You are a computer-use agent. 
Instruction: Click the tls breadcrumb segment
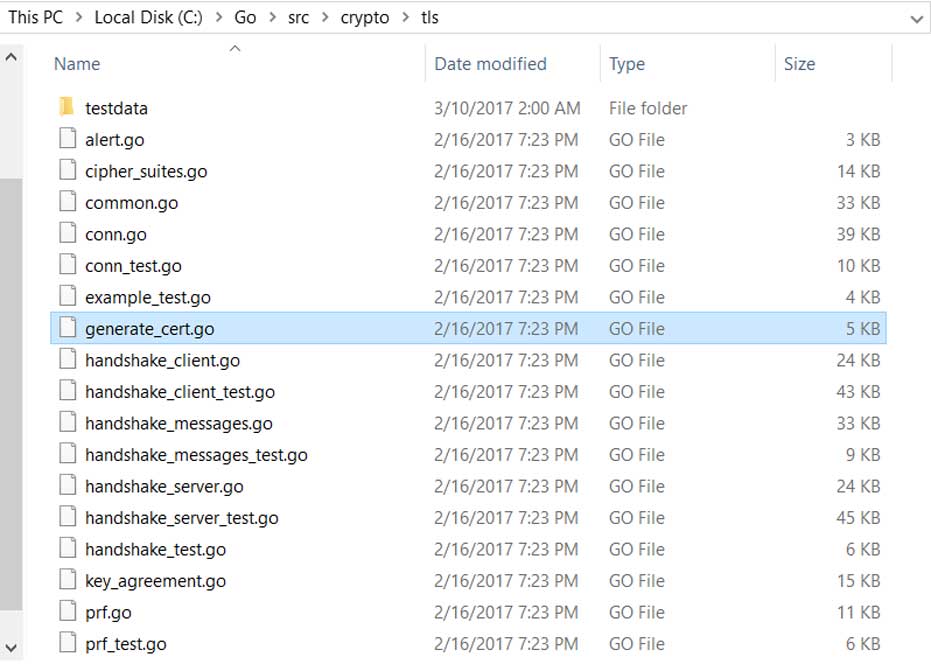click(430, 17)
